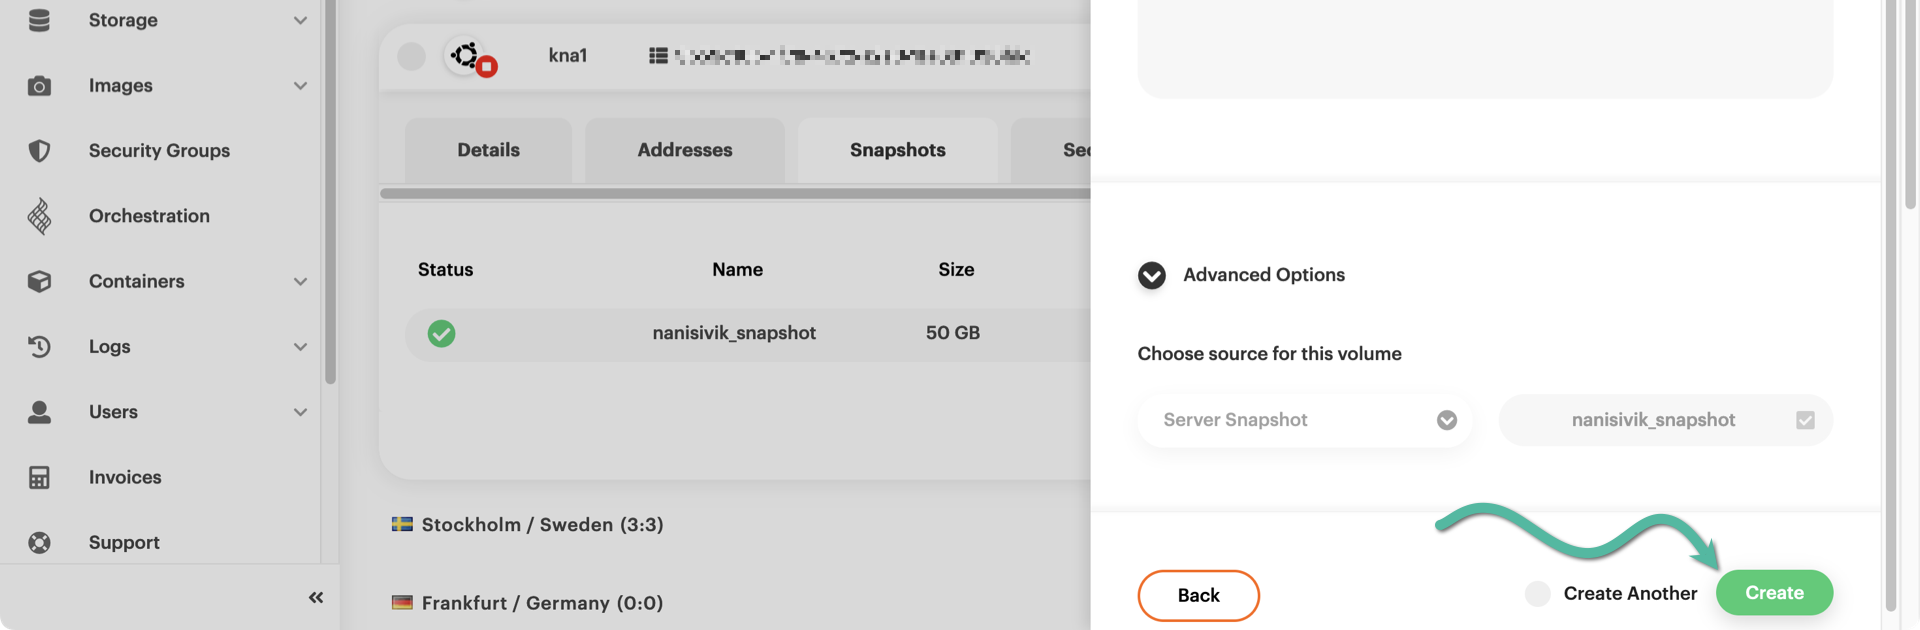Viewport: 1920px width, 630px height.
Task: Toggle the Create Another option
Action: pyautogui.click(x=1537, y=594)
